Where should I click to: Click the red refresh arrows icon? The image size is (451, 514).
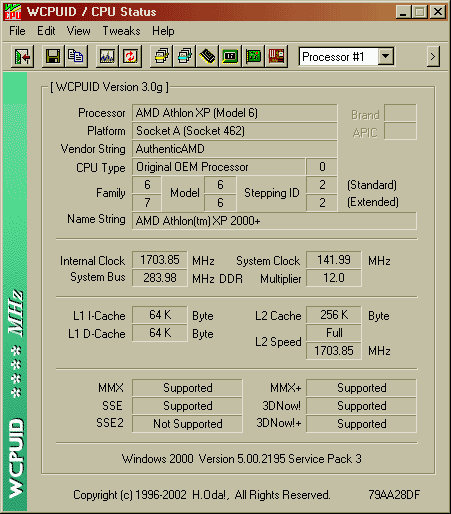click(130, 57)
